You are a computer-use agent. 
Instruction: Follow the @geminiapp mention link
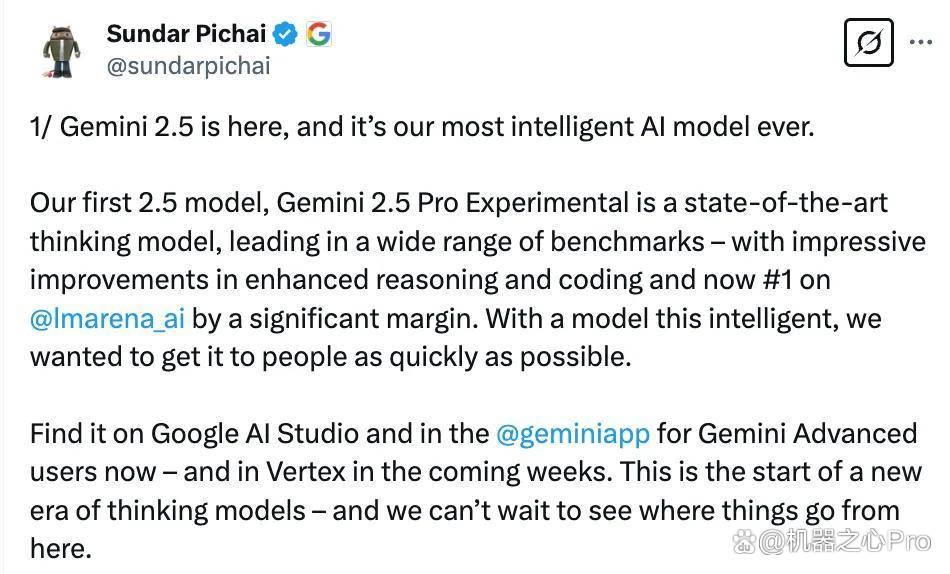(573, 434)
